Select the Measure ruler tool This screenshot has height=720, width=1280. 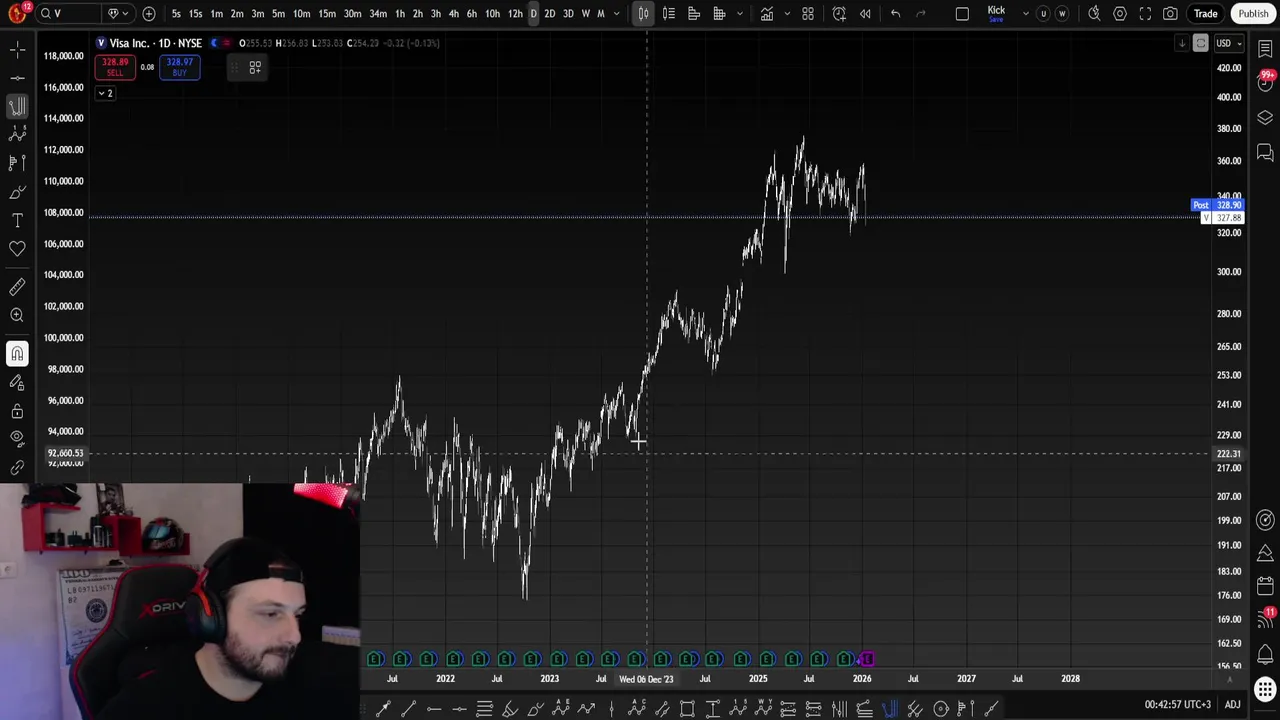coord(17,287)
